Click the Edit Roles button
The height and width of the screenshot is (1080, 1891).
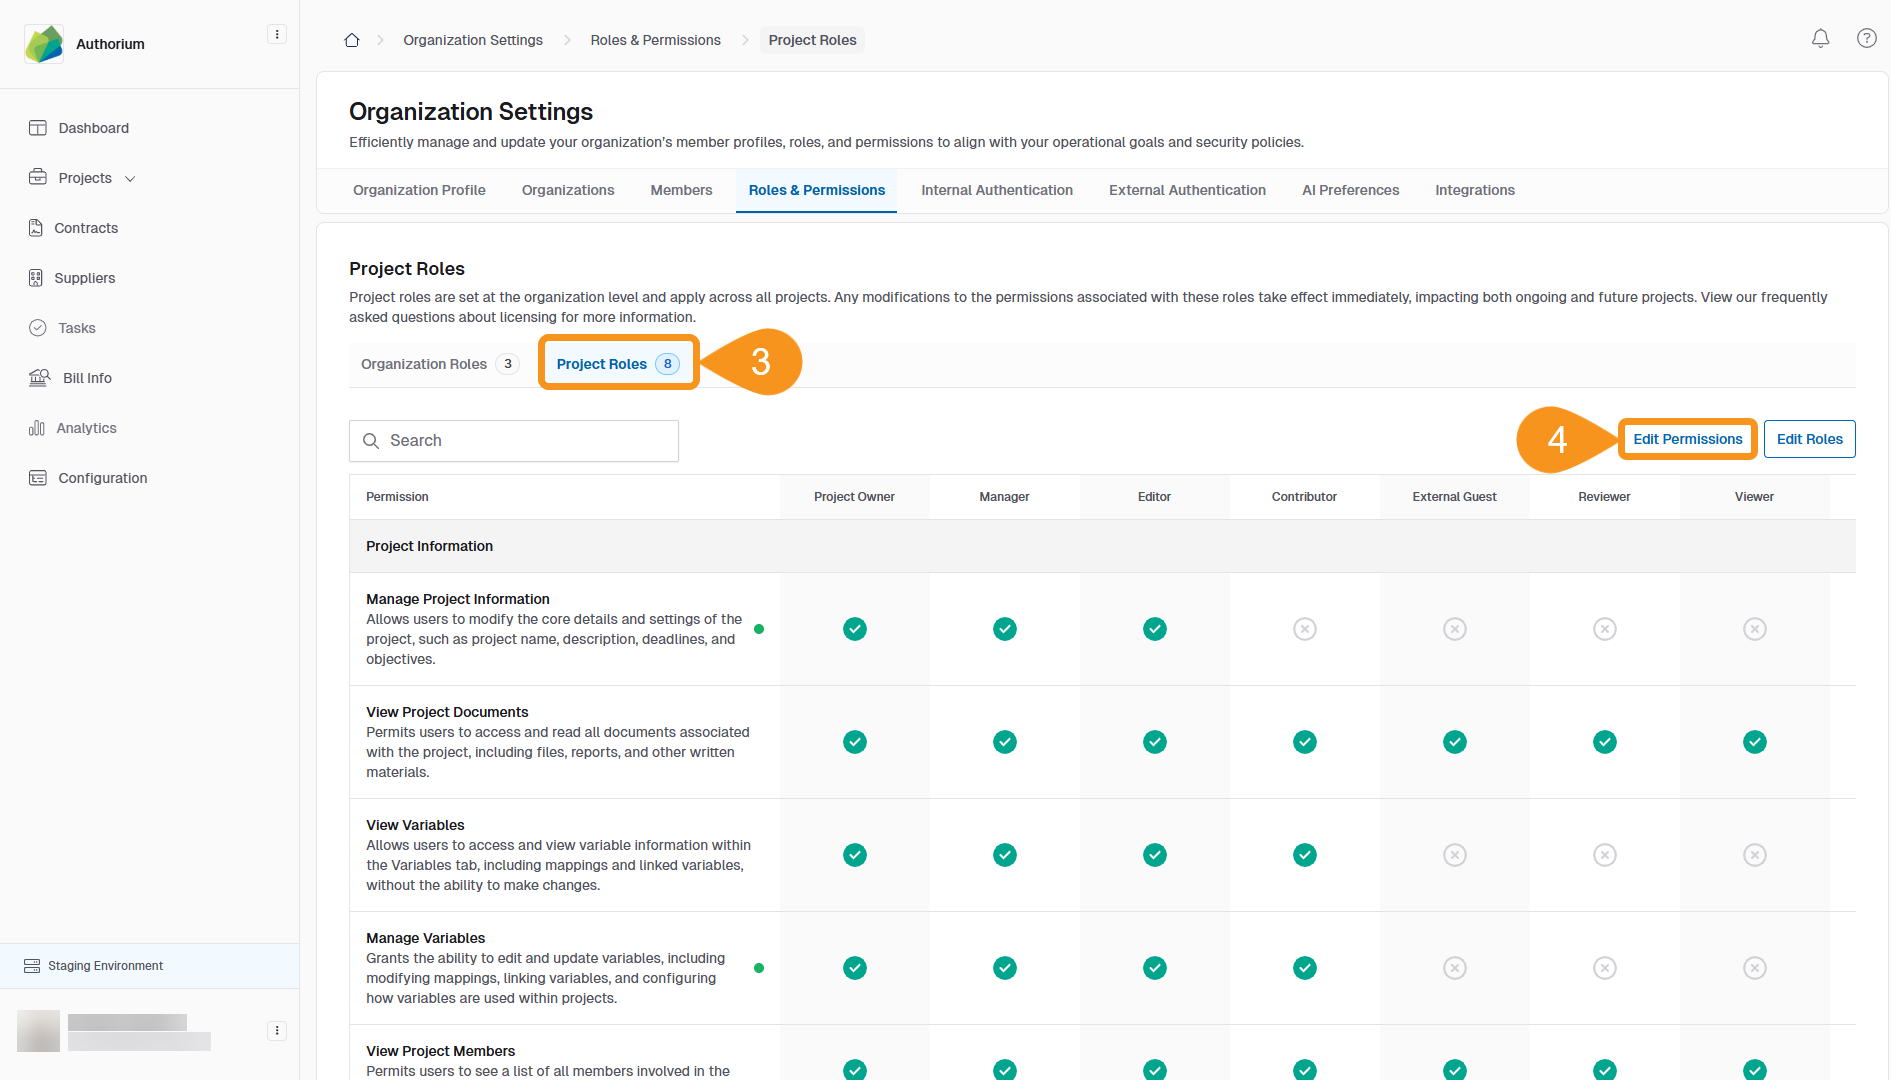pos(1809,439)
